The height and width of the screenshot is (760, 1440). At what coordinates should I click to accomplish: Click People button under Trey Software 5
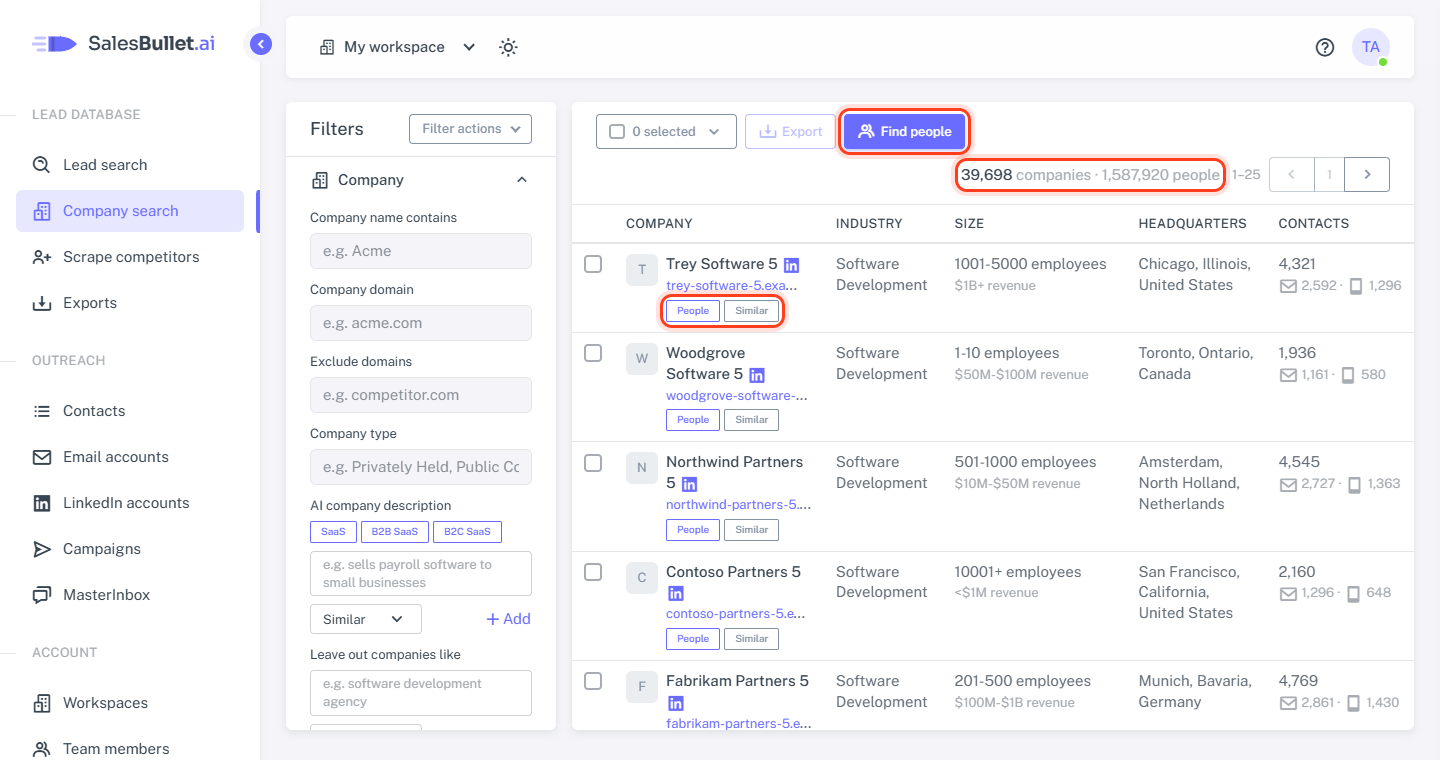click(693, 311)
